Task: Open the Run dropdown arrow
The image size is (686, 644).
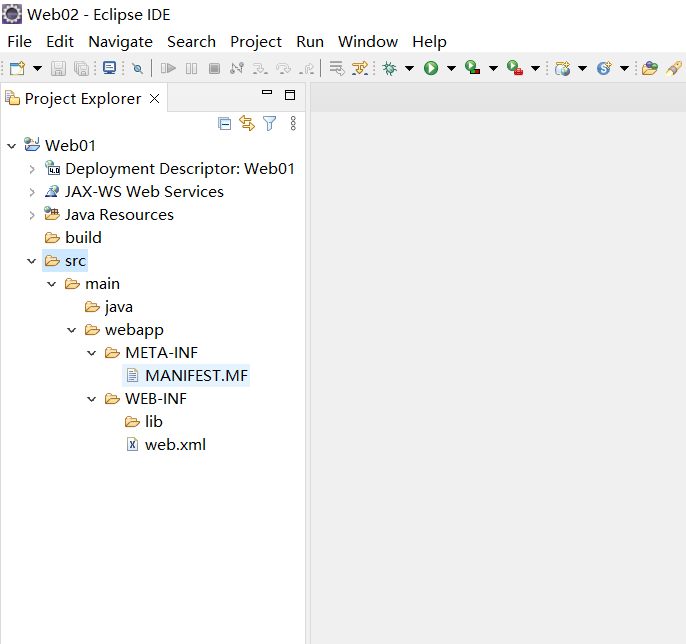Action: point(452,68)
